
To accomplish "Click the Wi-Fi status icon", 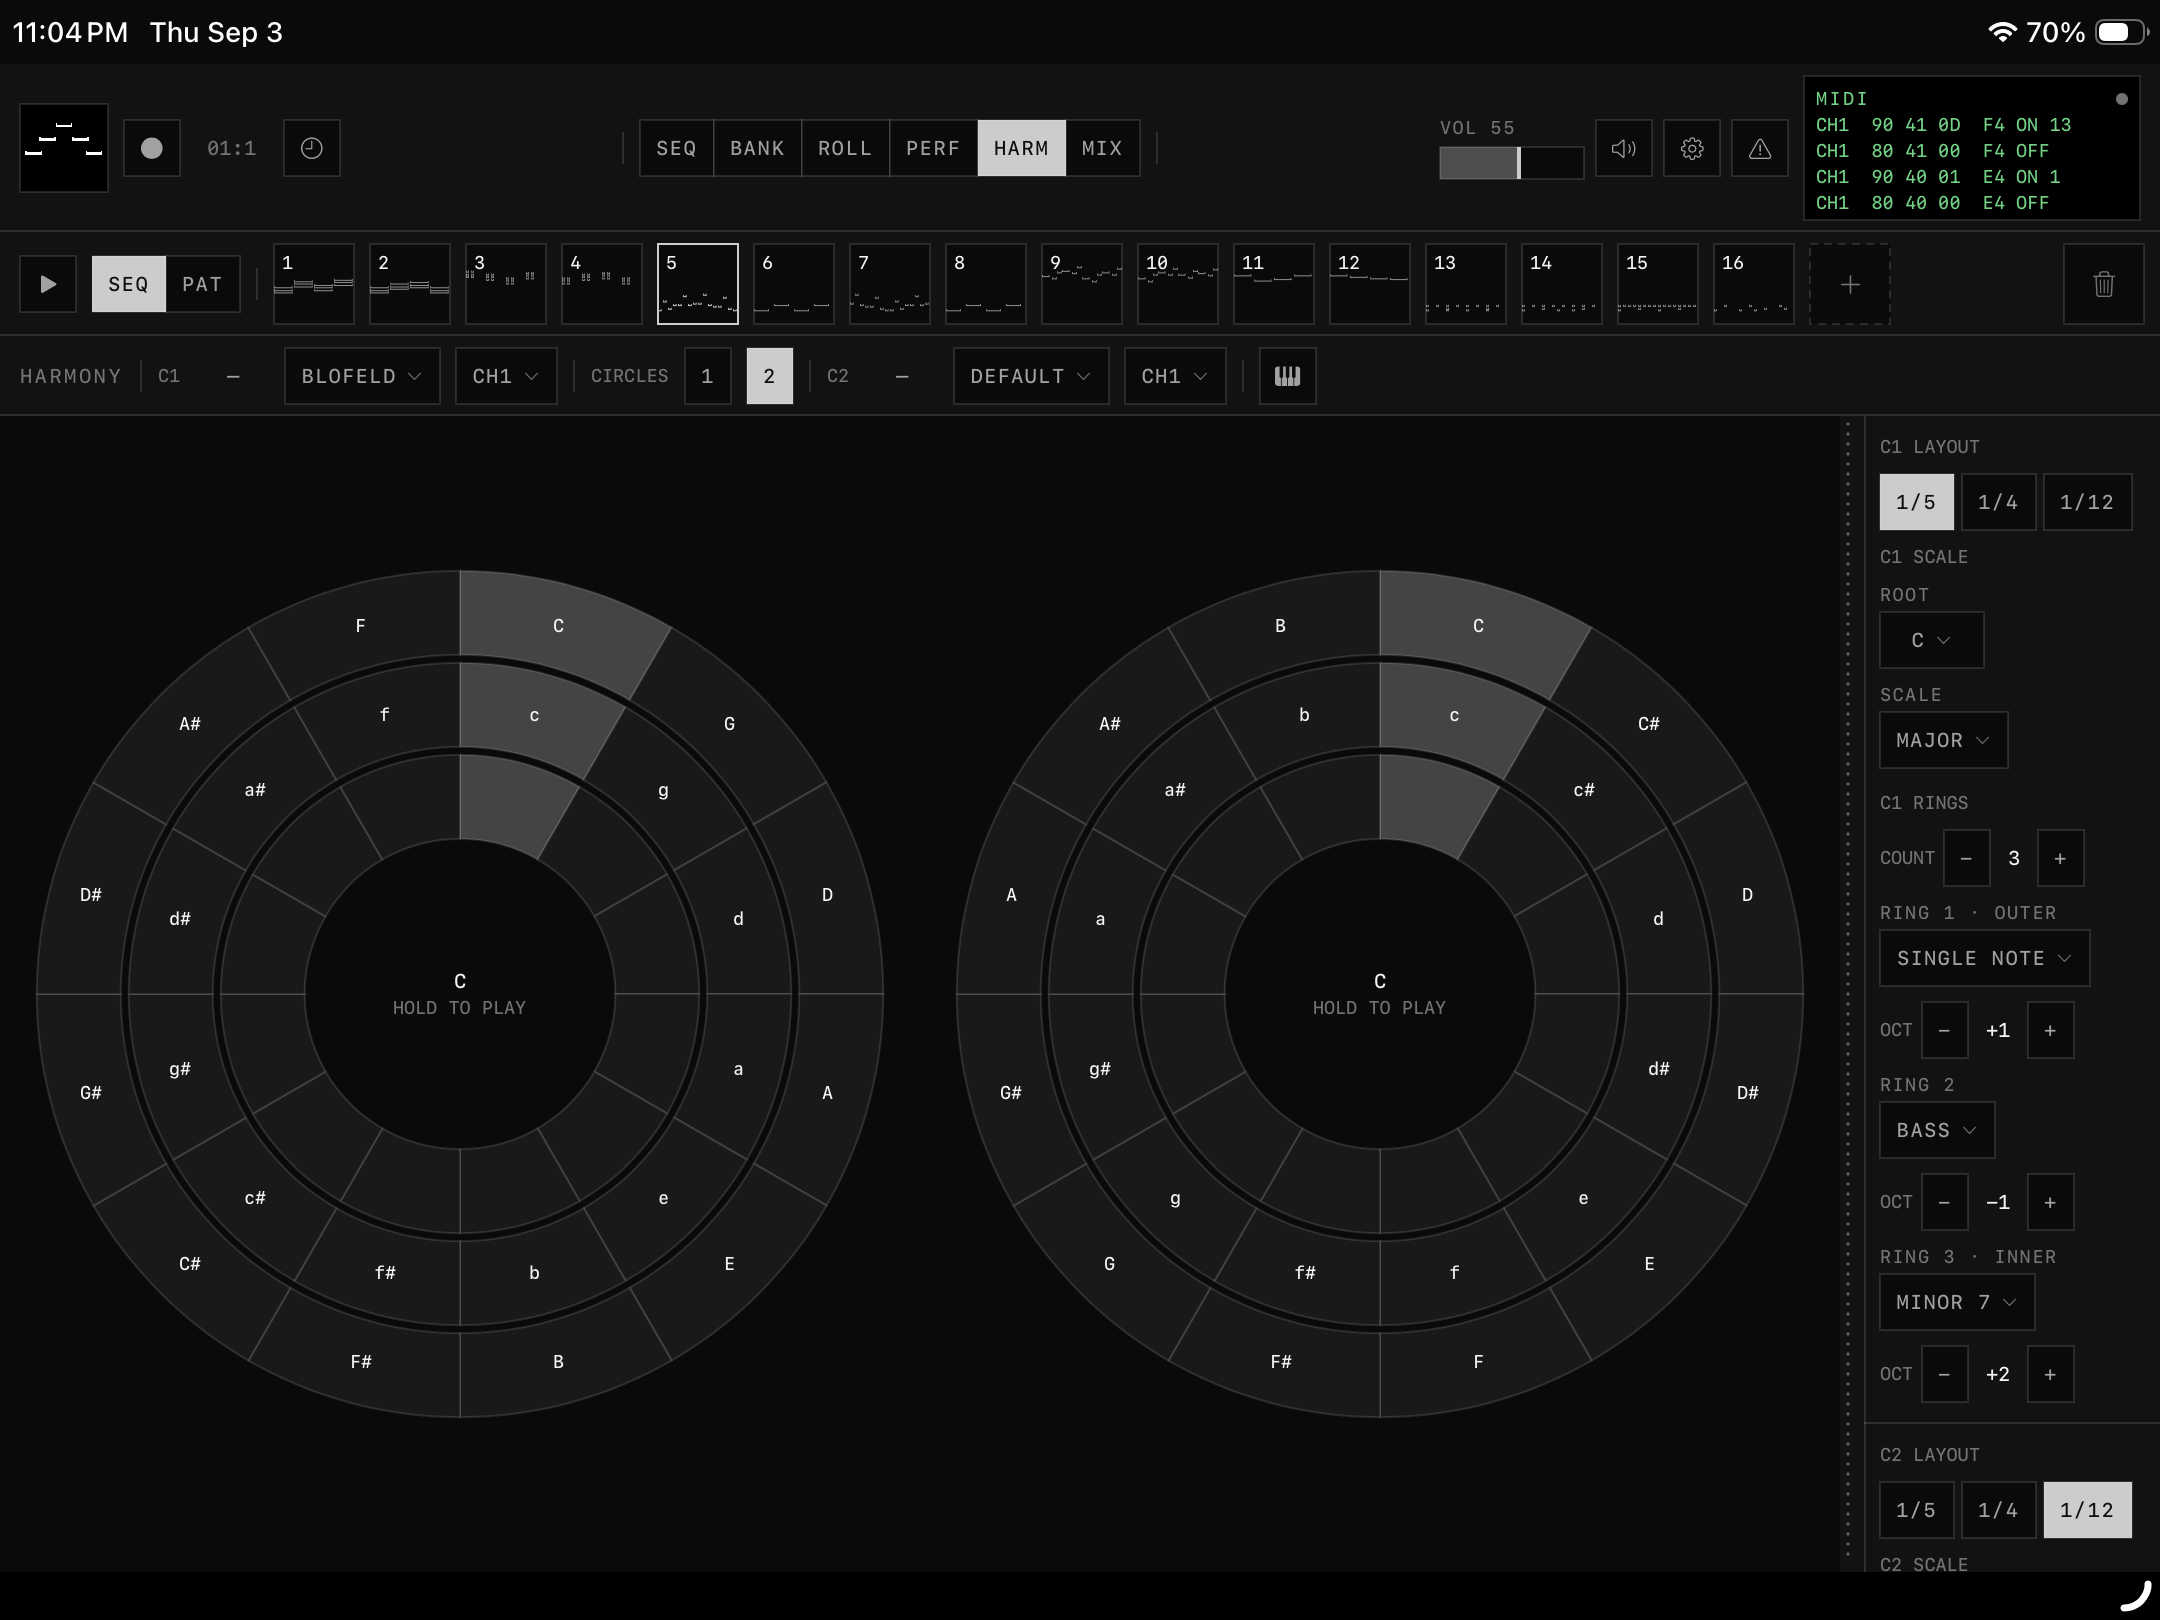I will tap(2002, 32).
